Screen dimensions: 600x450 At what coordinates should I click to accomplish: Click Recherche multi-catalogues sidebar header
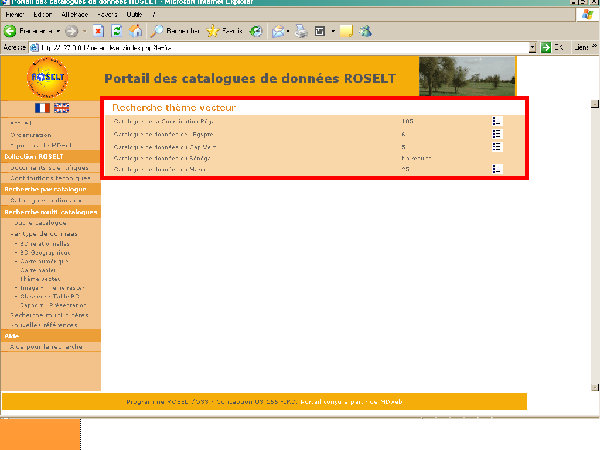(51, 212)
